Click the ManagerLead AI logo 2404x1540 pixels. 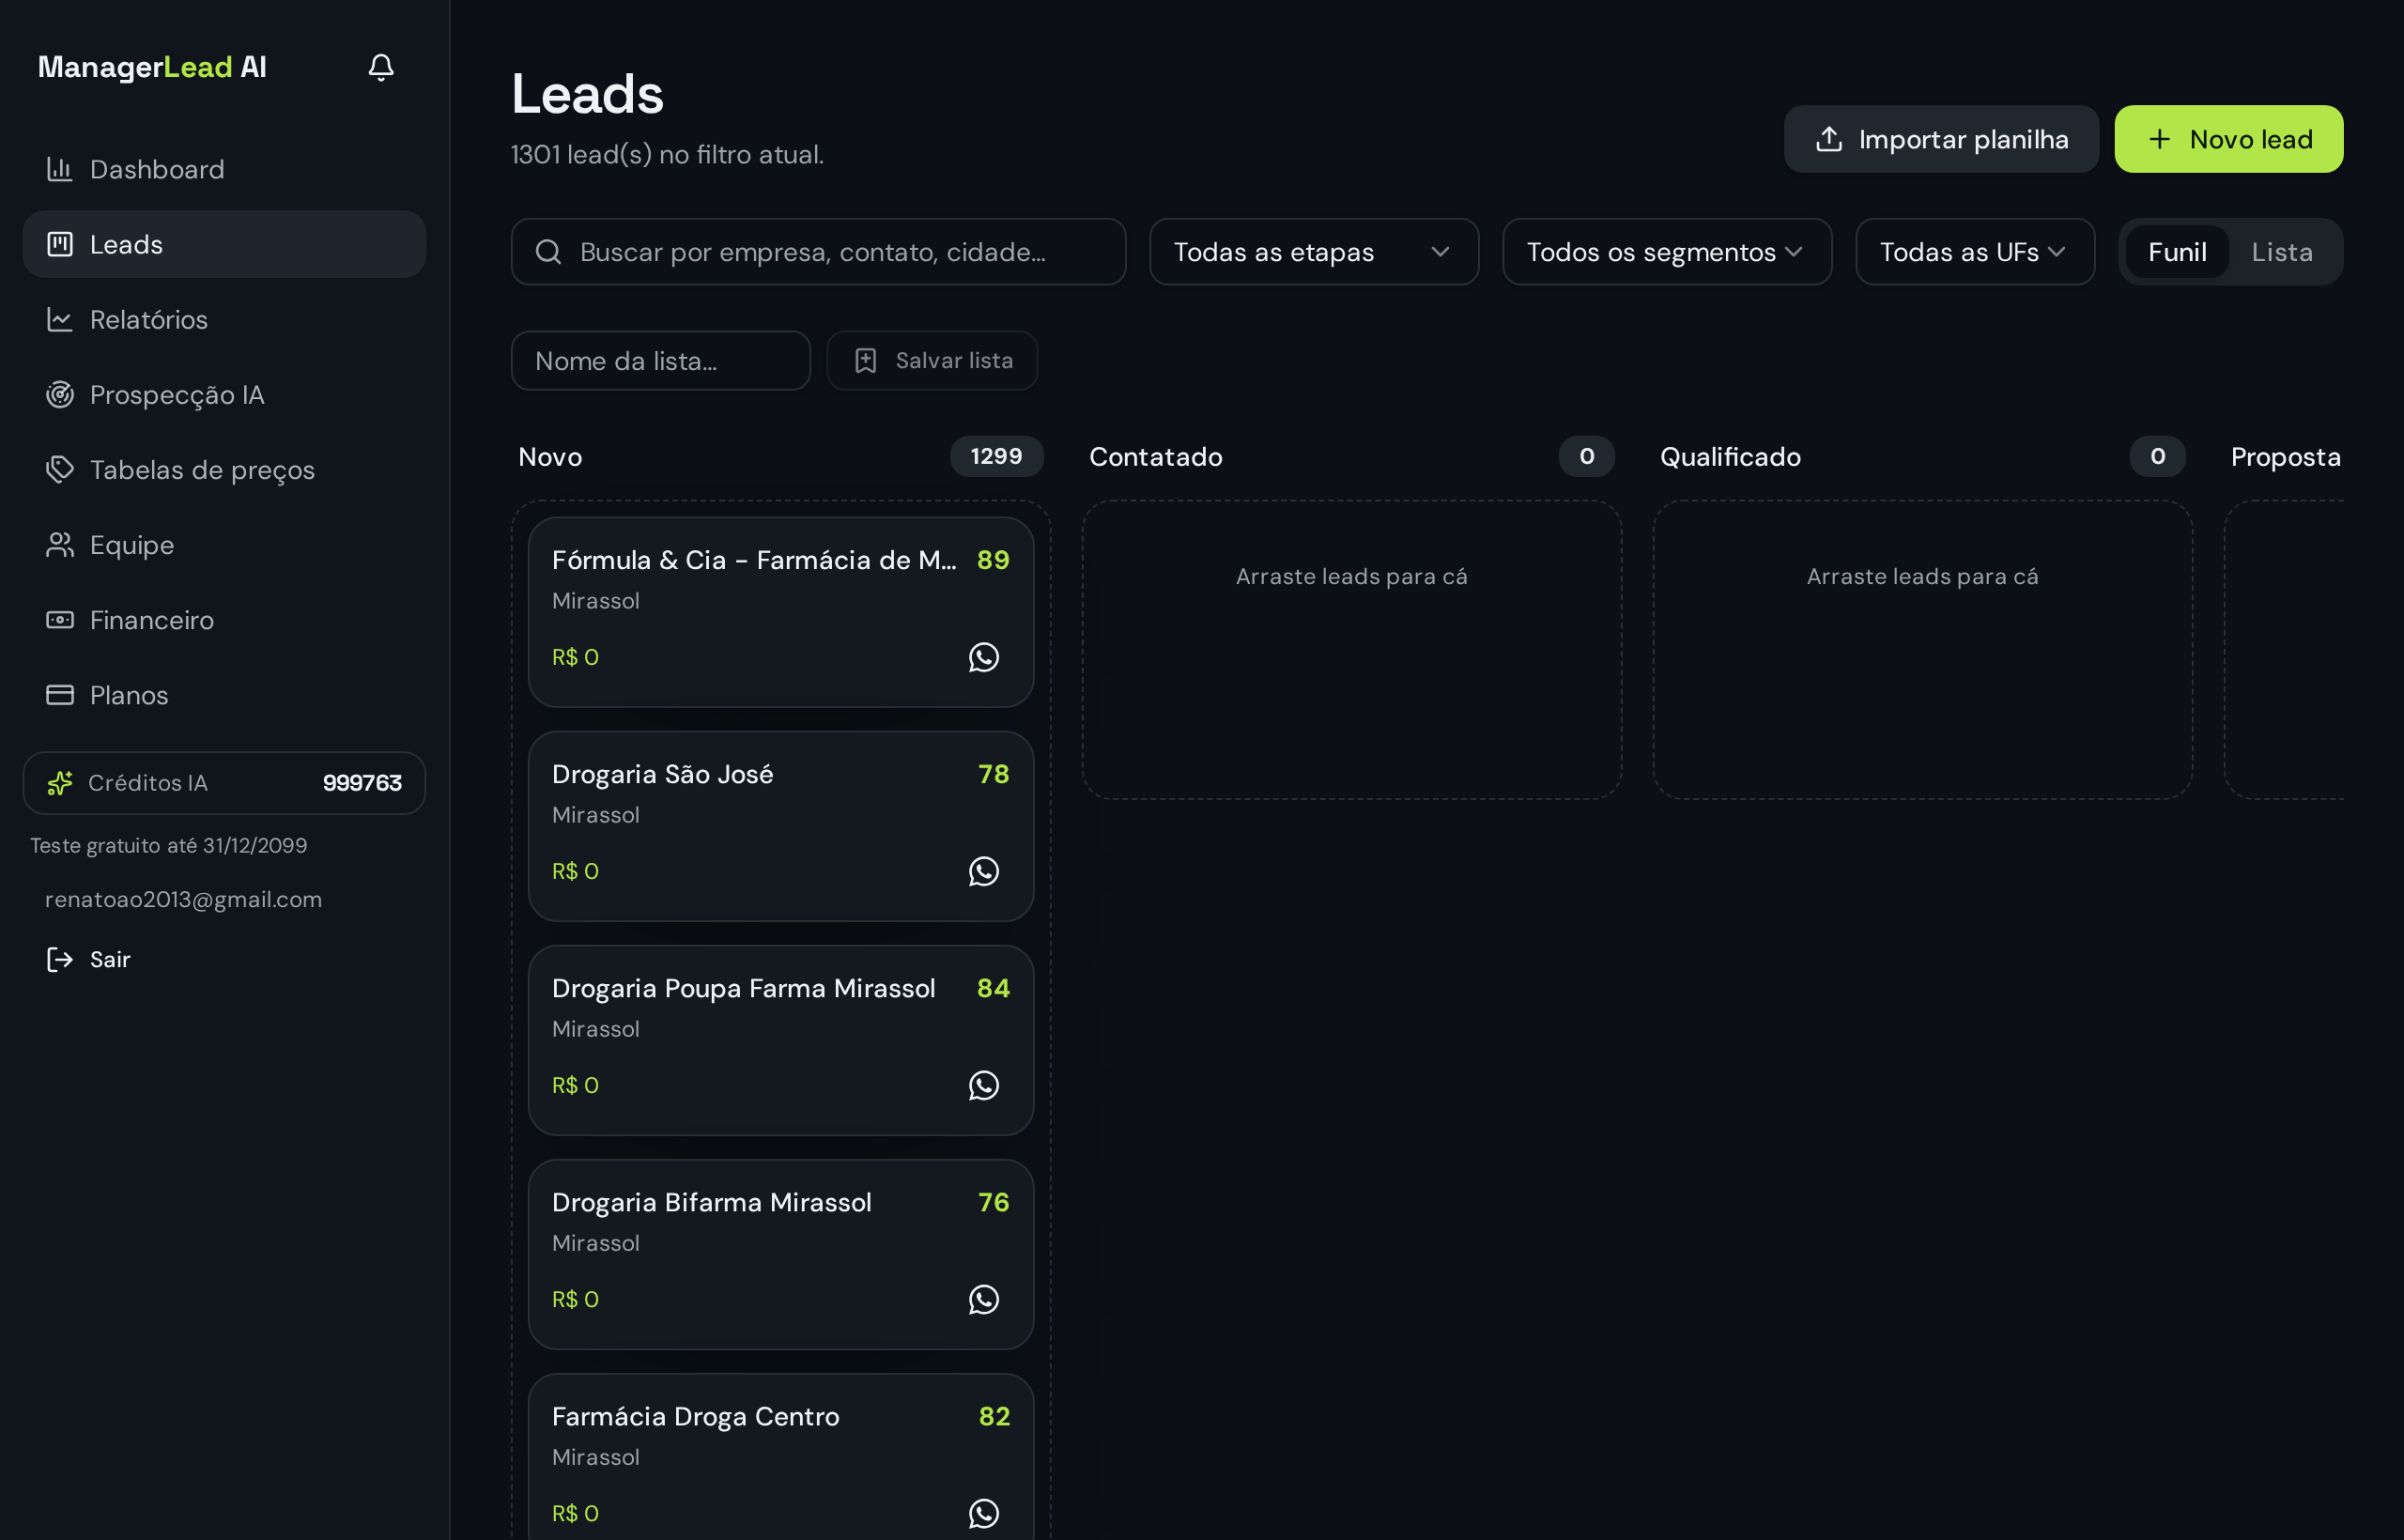pos(152,67)
